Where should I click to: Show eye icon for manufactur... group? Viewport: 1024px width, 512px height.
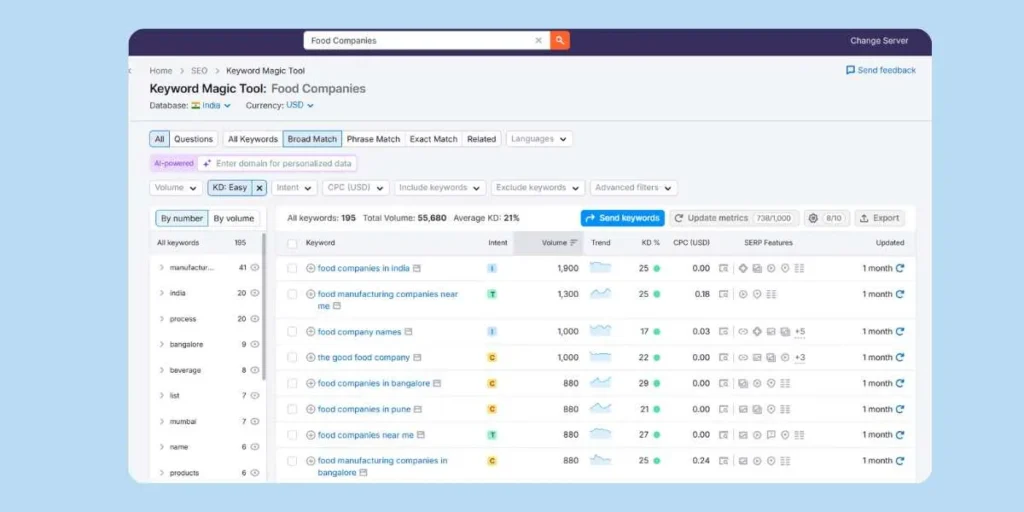tap(255, 268)
